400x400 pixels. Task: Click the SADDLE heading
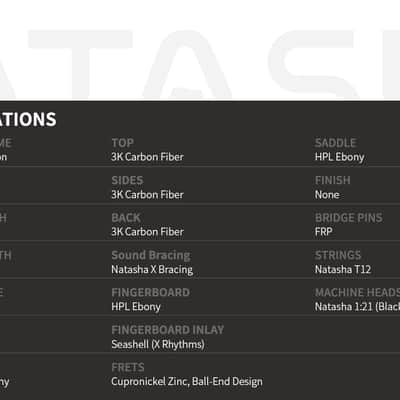(x=336, y=143)
